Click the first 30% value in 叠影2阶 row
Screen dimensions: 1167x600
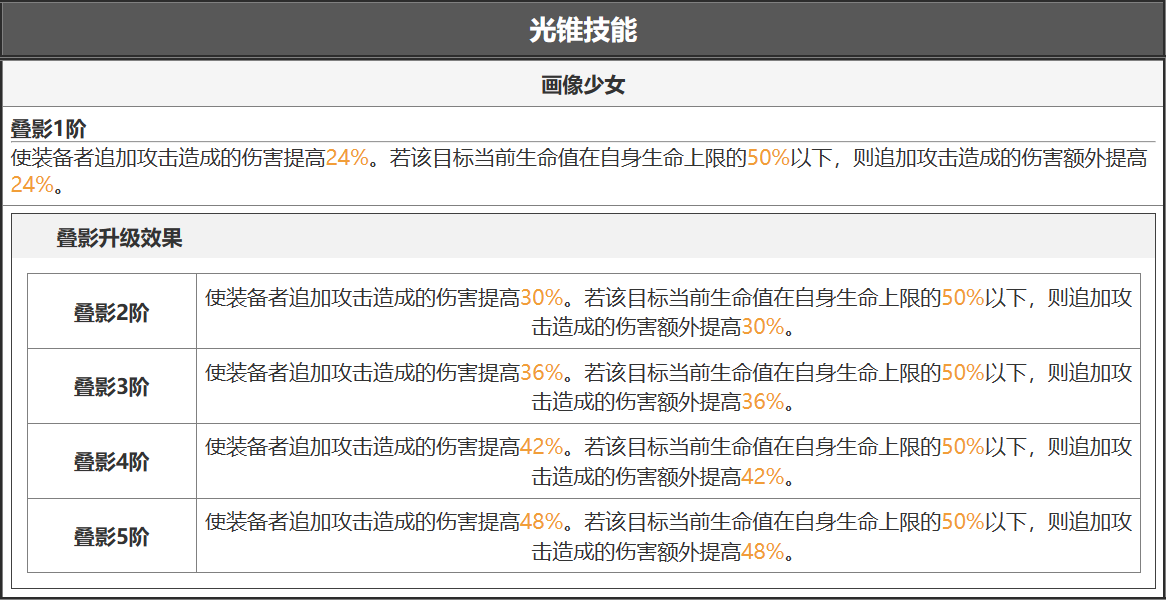click(x=541, y=298)
